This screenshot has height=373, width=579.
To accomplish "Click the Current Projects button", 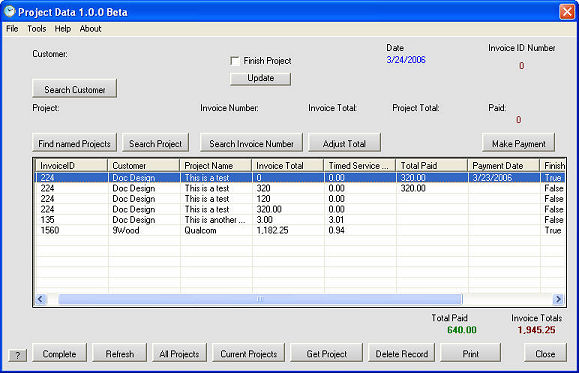I will point(249,353).
